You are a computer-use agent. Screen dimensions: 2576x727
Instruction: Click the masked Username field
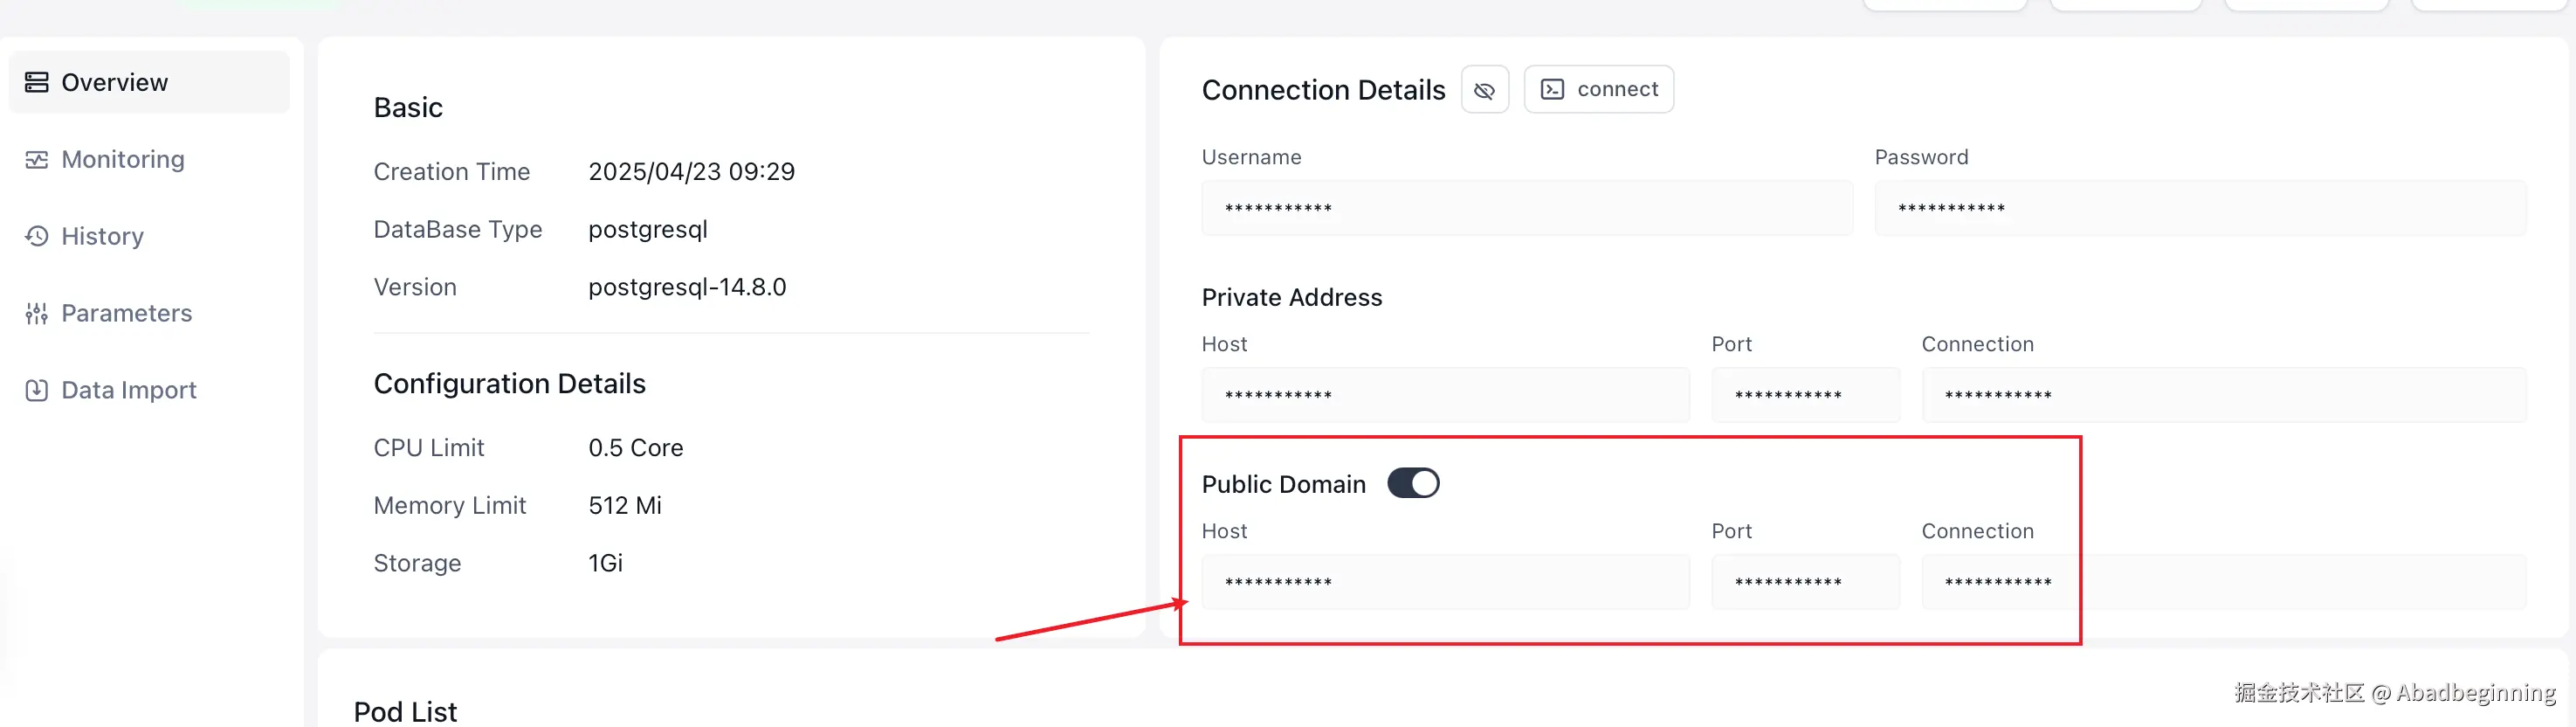(x=1526, y=208)
